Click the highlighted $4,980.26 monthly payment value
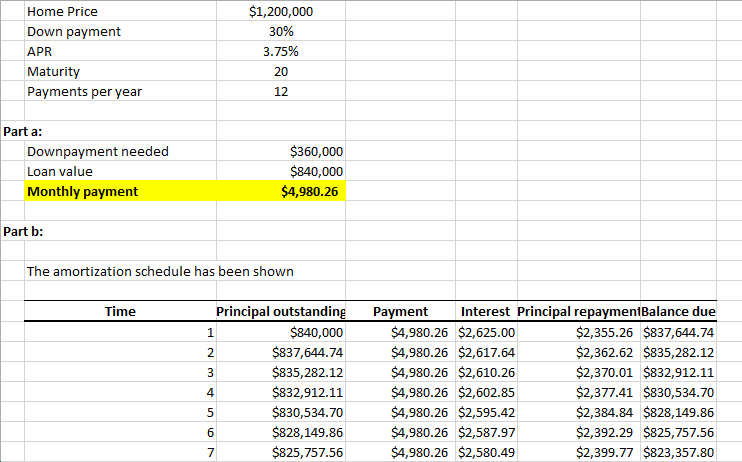 pos(312,191)
